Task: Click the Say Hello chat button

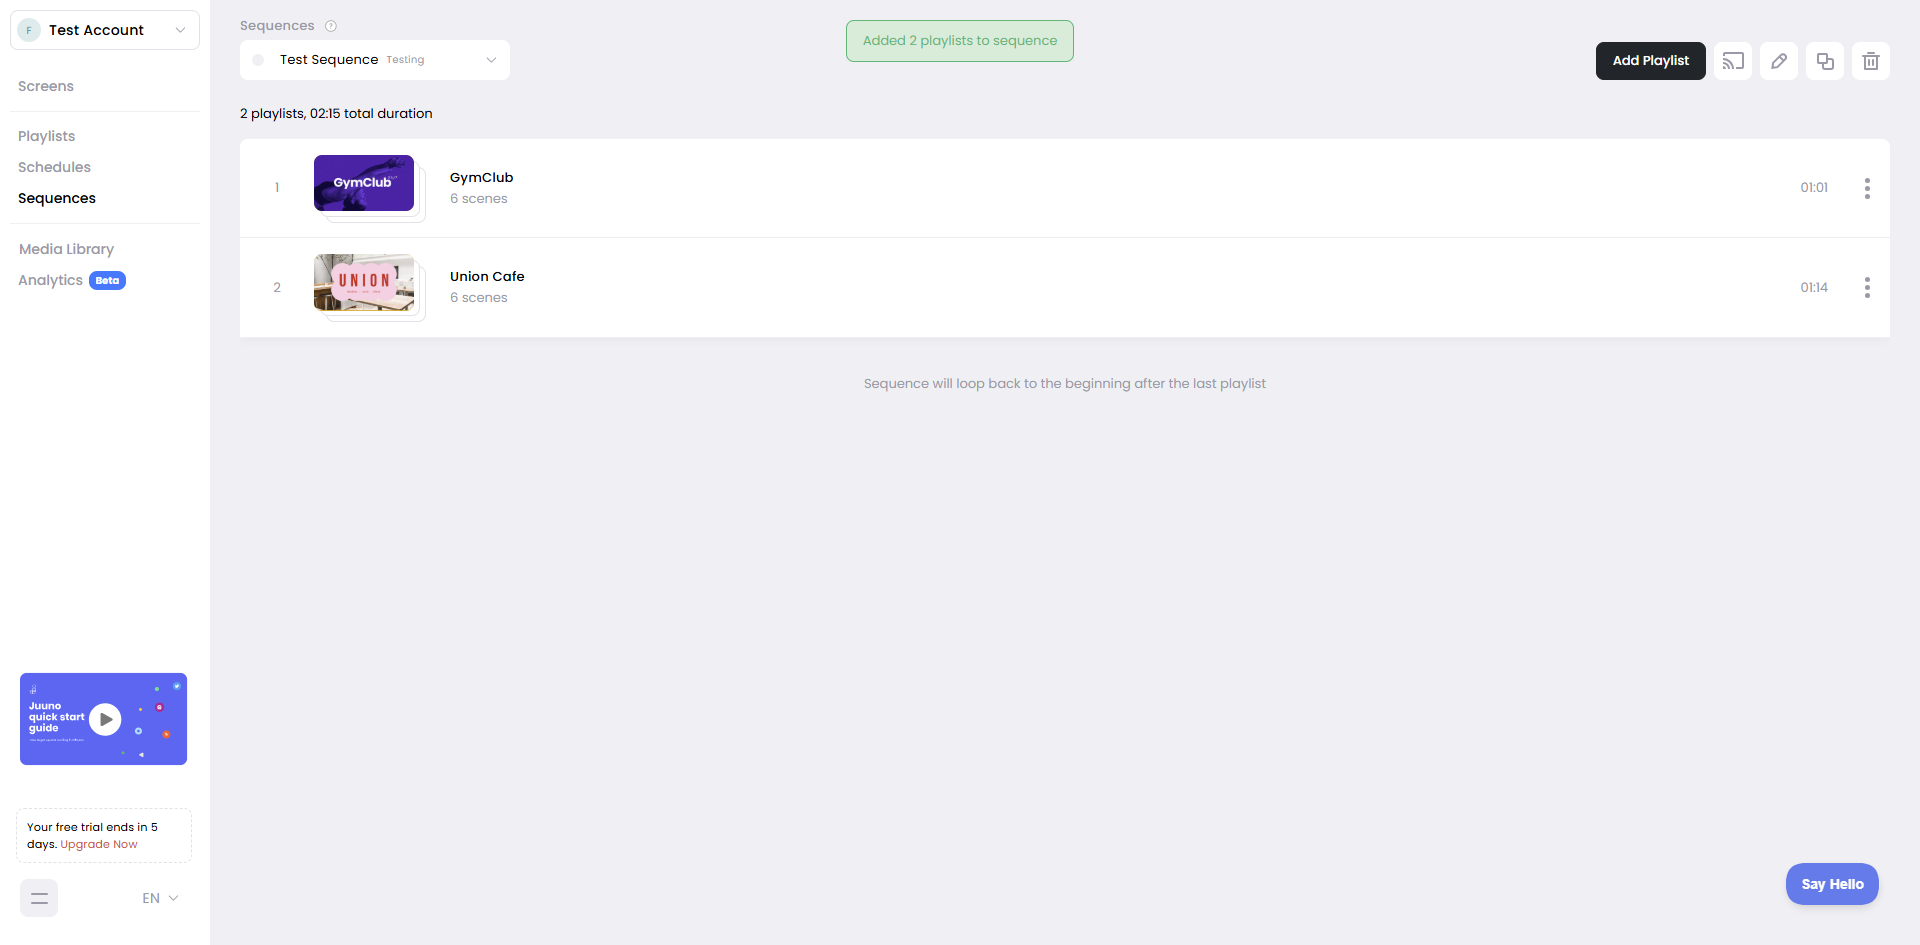Action: click(x=1831, y=884)
